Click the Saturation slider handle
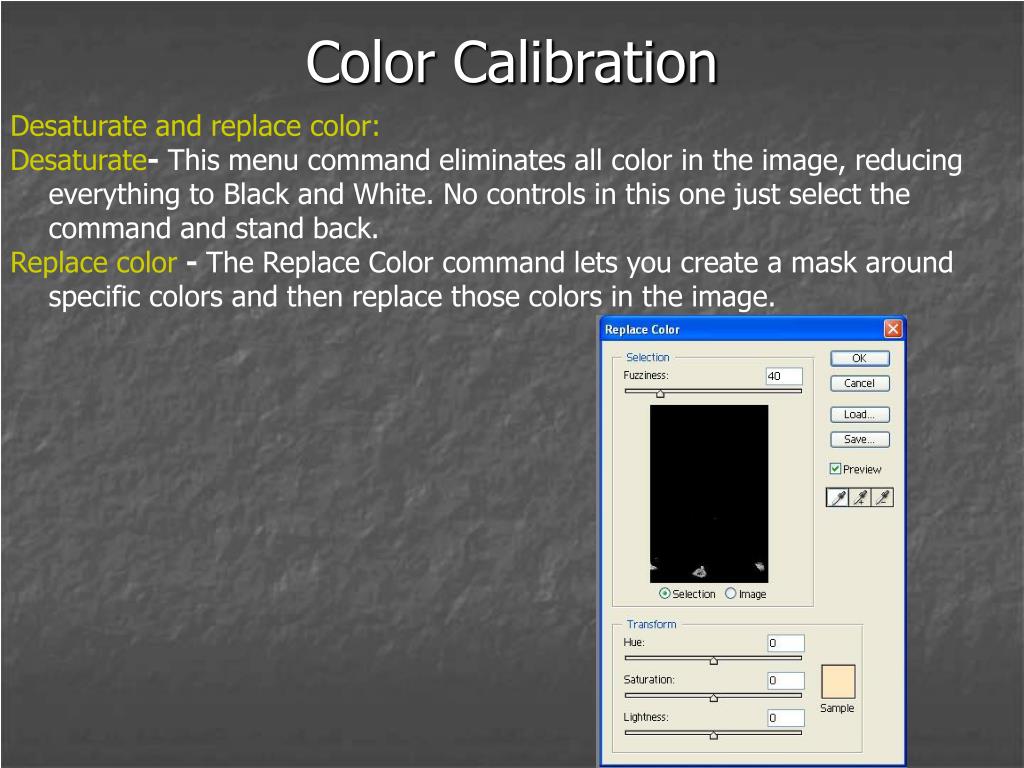1024x768 pixels. (714, 698)
